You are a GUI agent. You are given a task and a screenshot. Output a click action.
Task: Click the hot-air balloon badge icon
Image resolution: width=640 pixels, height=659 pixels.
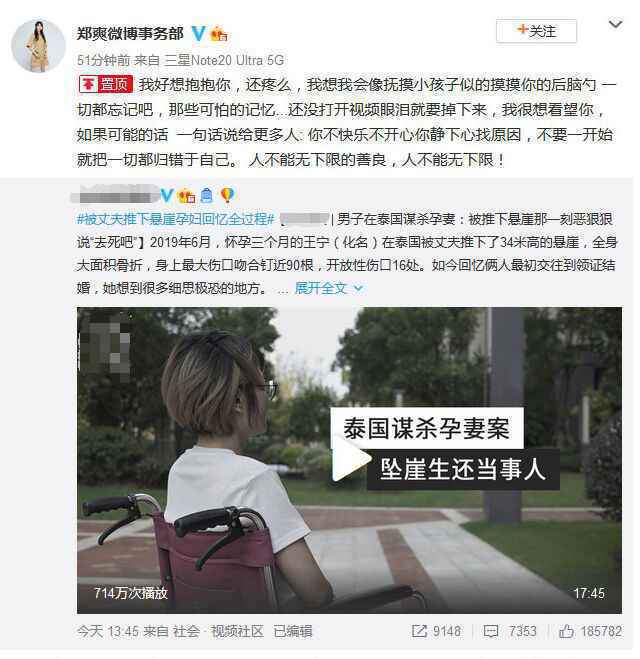click(227, 195)
